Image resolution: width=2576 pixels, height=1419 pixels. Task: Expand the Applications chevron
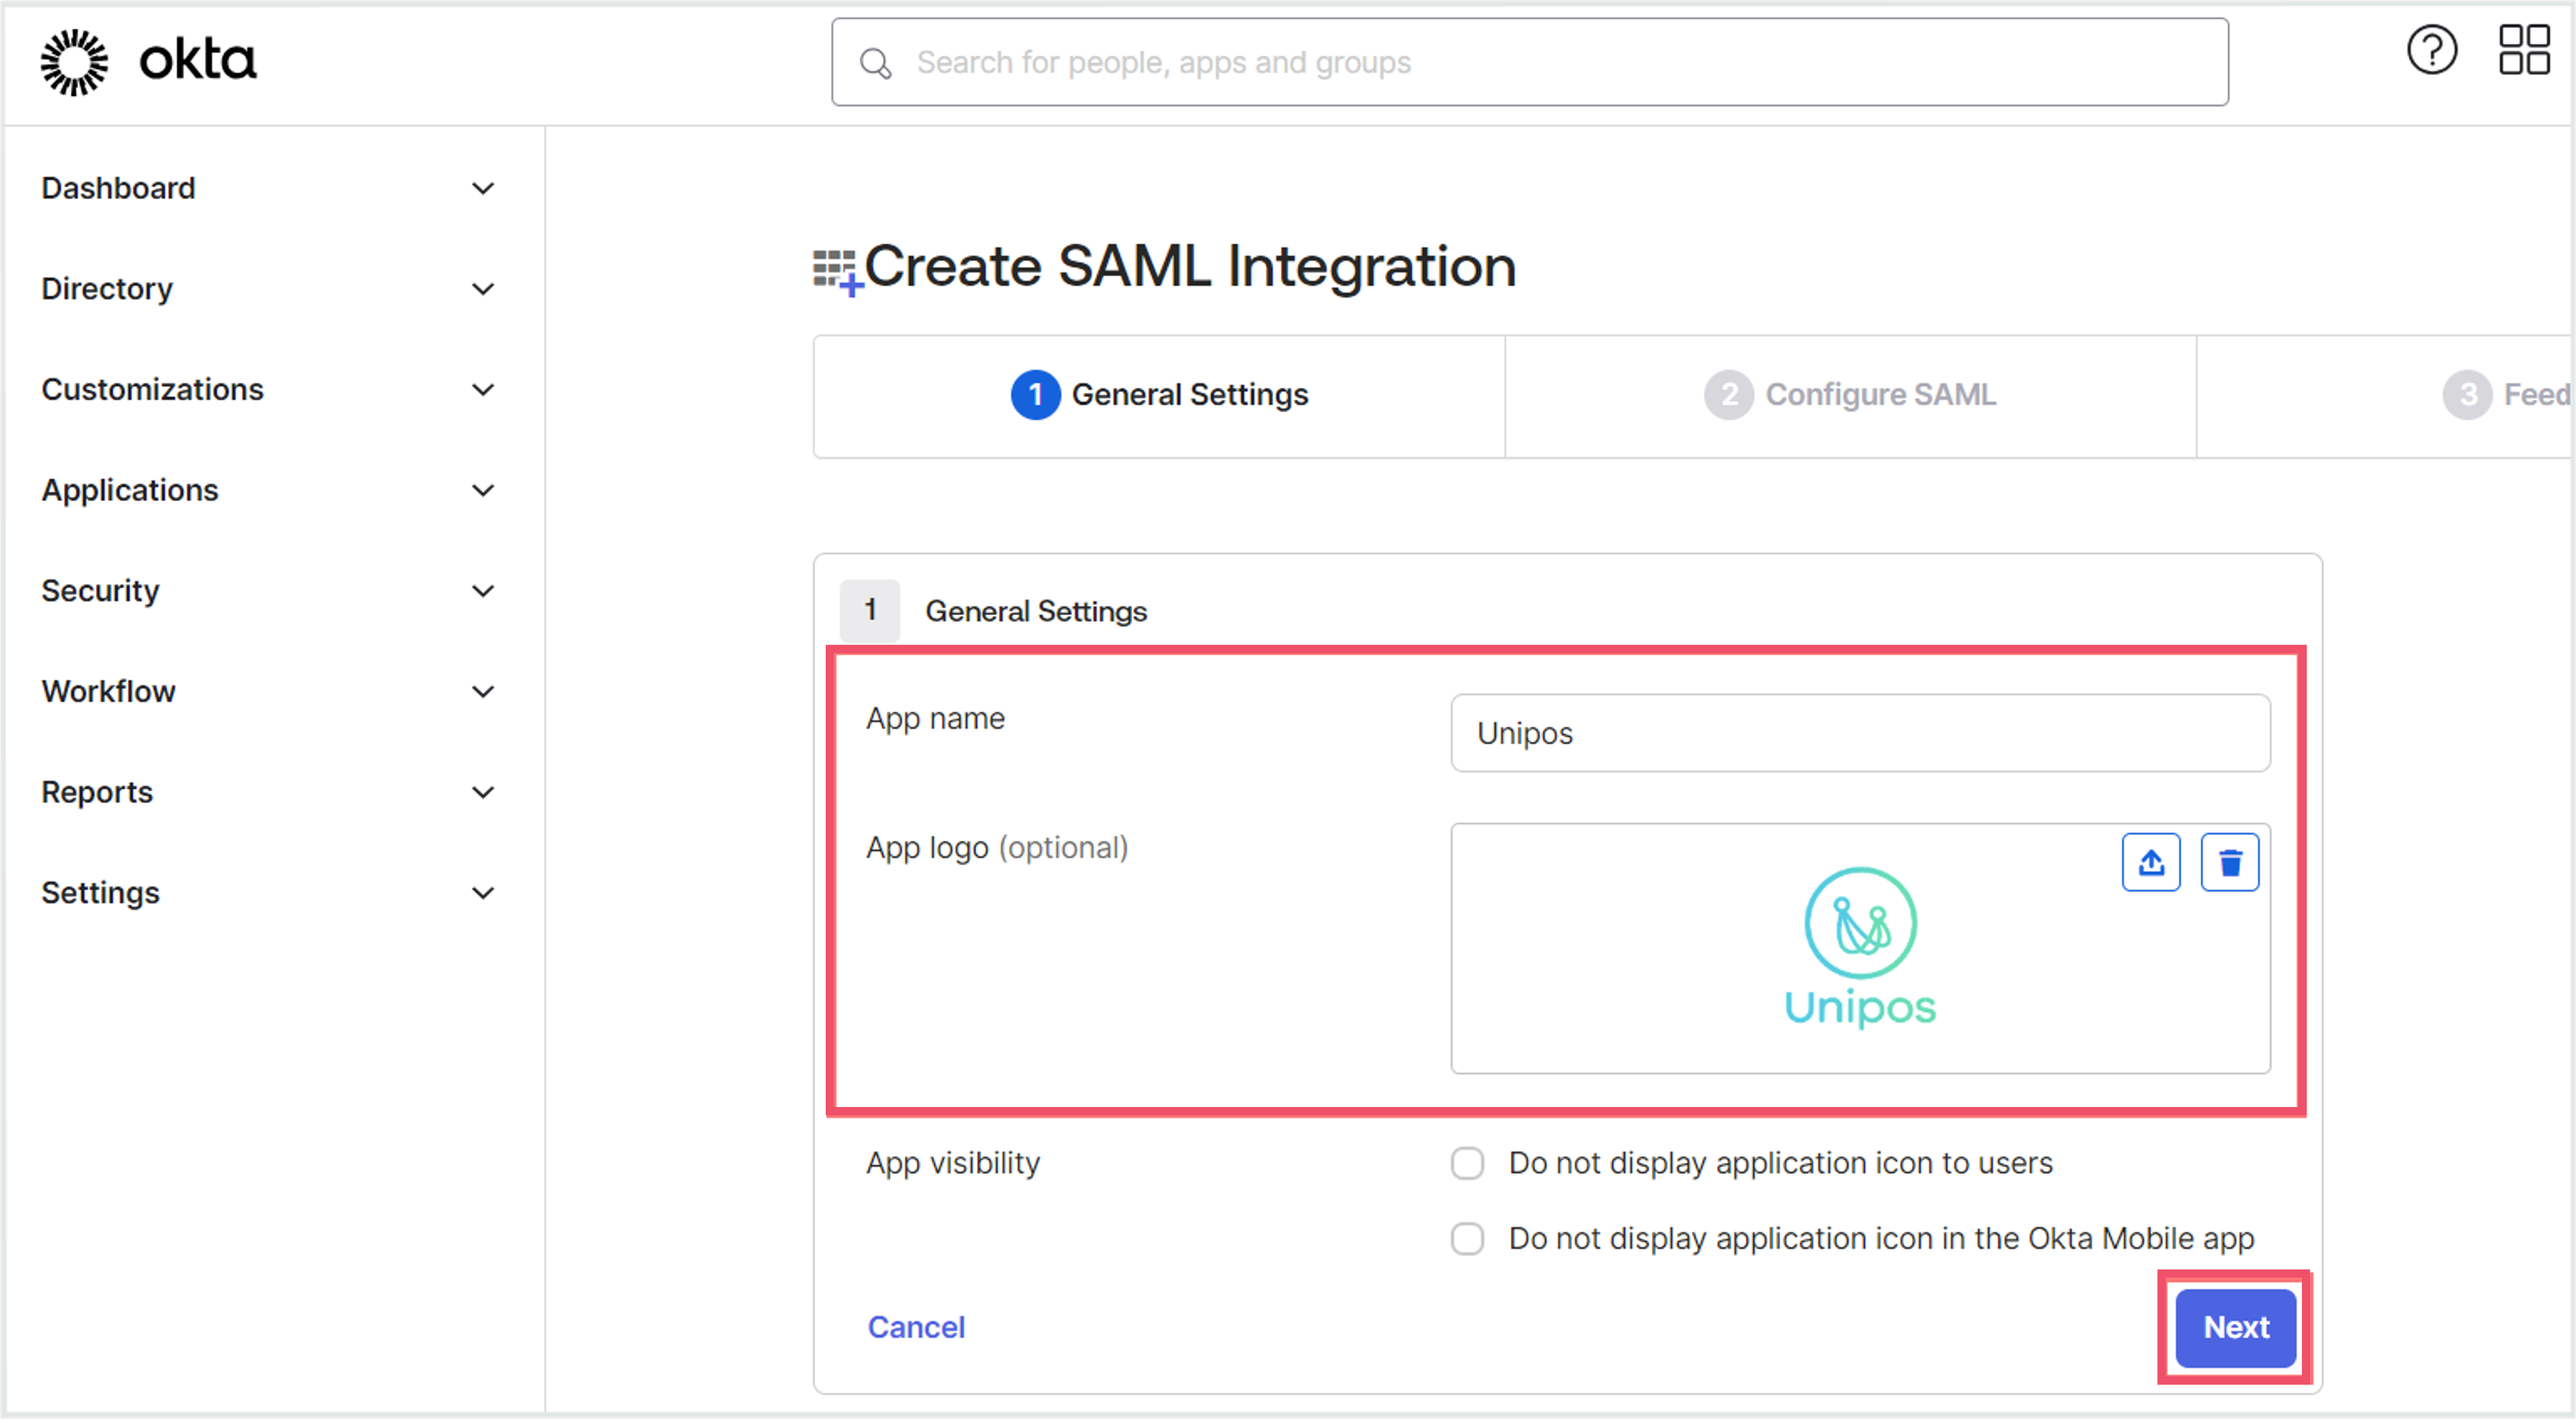[x=483, y=490]
